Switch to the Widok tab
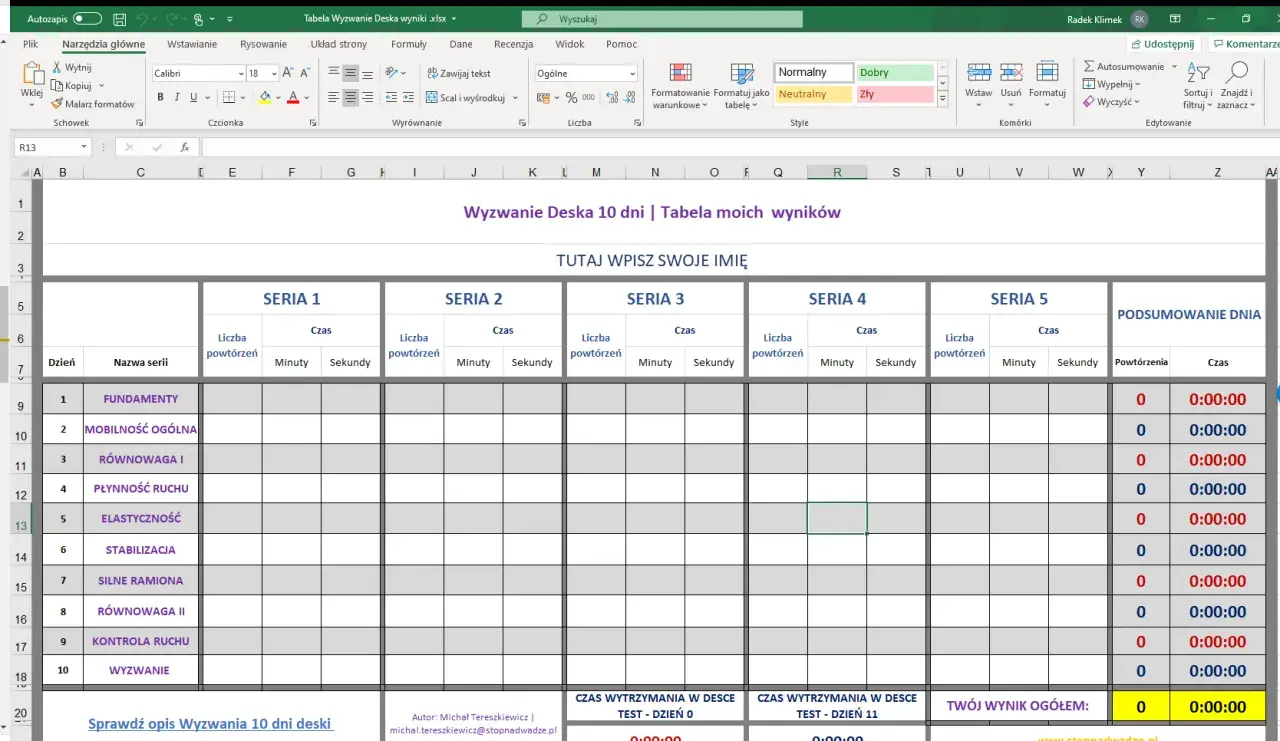This screenshot has height=741, width=1280. 569,44
